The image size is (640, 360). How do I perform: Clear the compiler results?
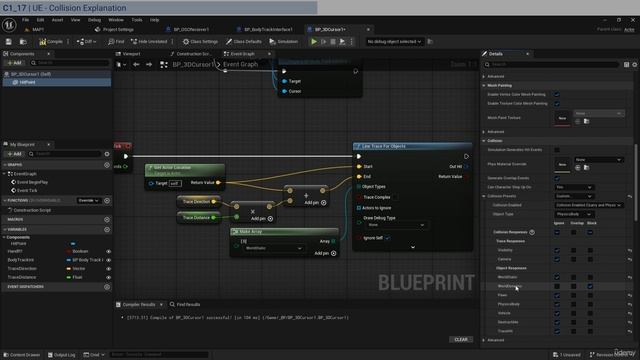pos(461,340)
